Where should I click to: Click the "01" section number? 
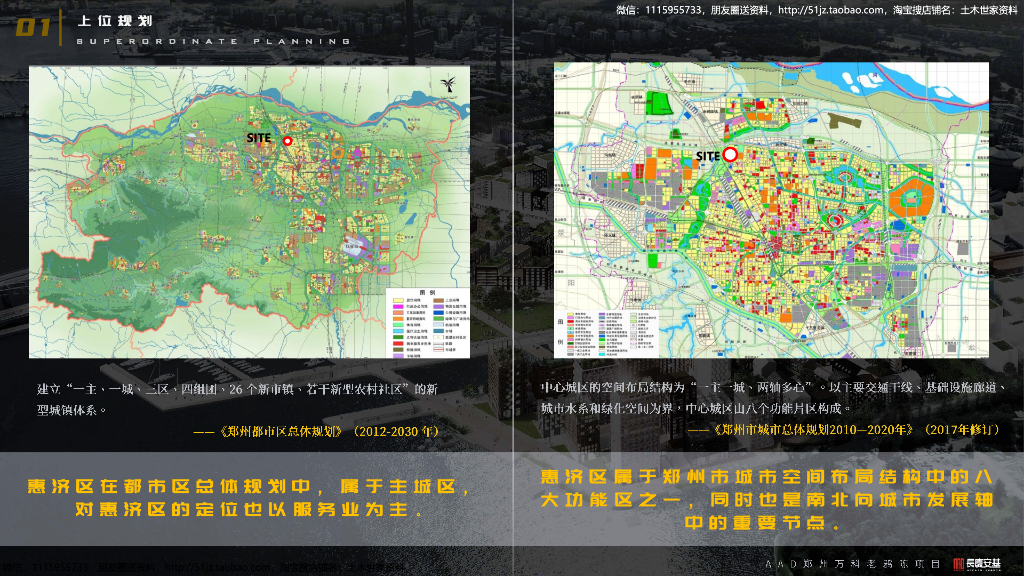(33, 27)
